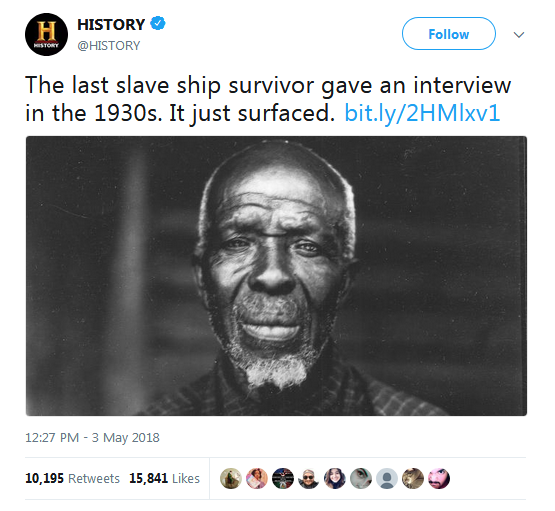The height and width of the screenshot is (511, 555).
Task: Enlarge the black-and-white portrait photo
Action: [276, 276]
